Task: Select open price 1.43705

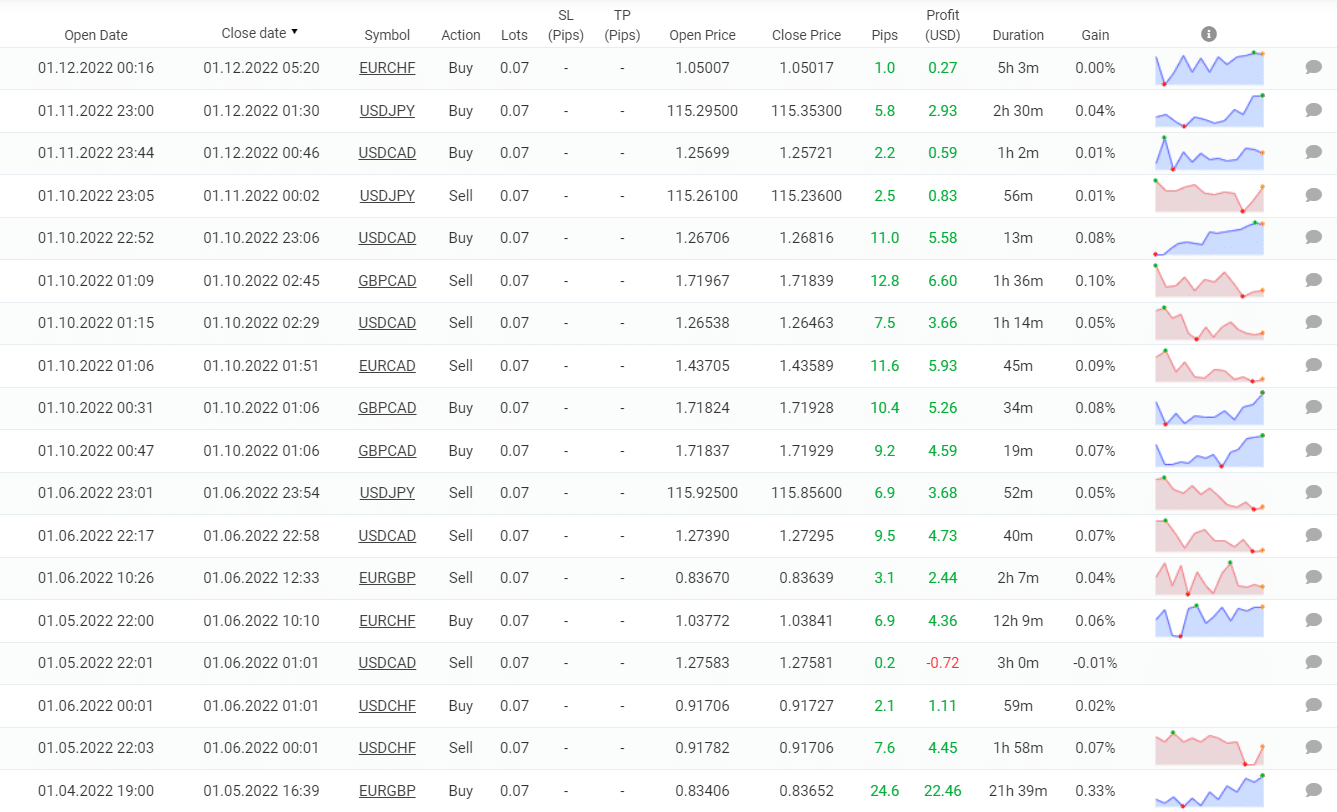Action: (x=702, y=366)
